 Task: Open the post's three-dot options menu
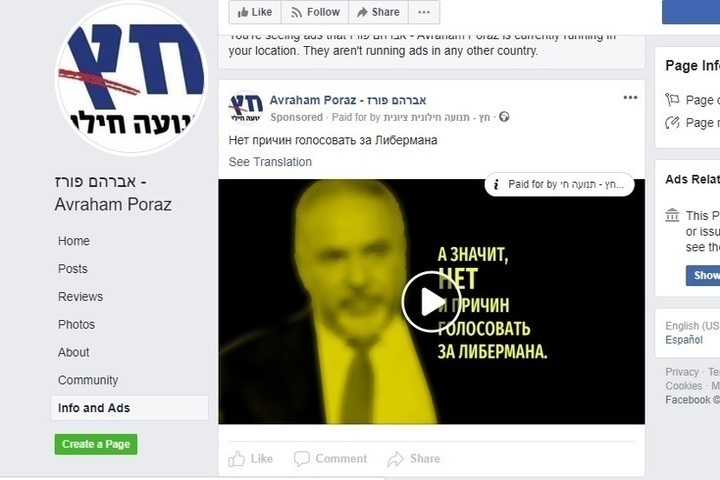[630, 97]
